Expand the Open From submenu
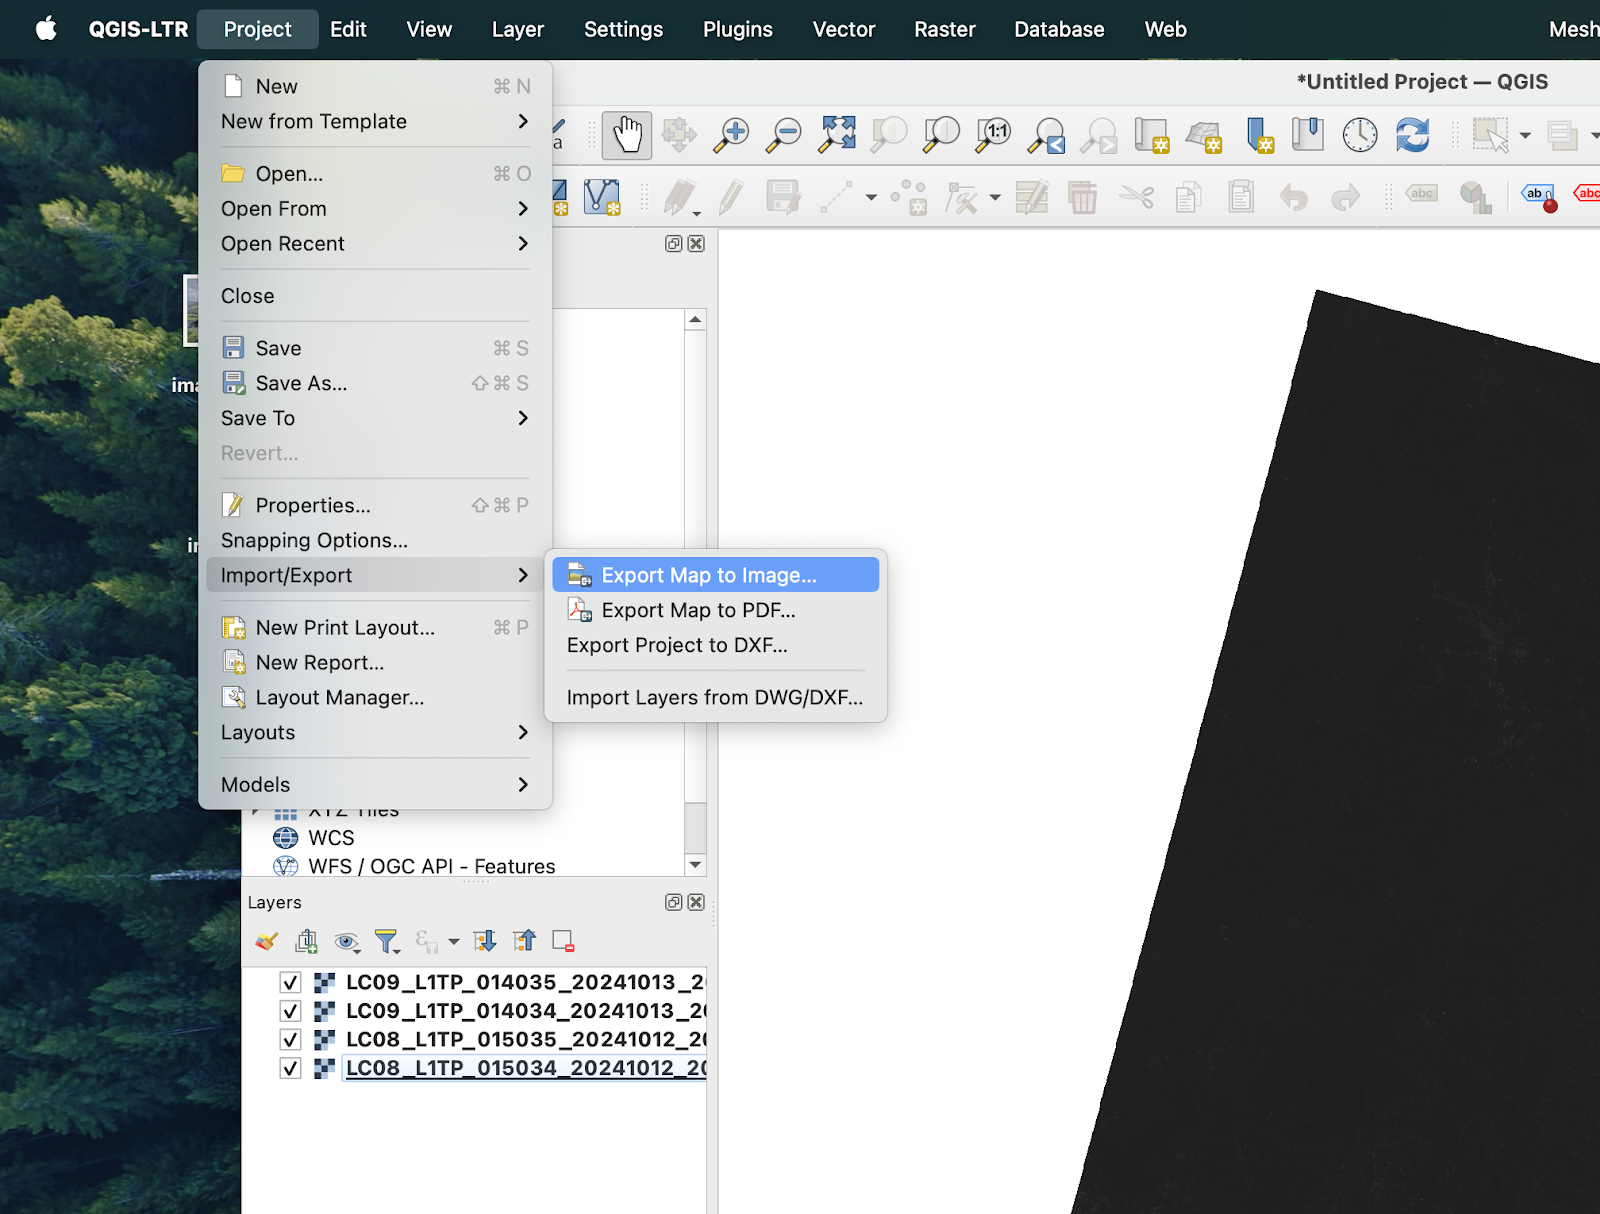Viewport: 1600px width, 1214px height. (x=375, y=208)
